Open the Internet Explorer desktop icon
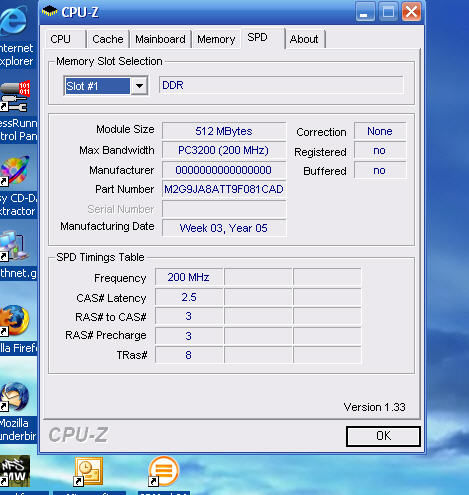The image size is (469, 495). tap(13, 22)
